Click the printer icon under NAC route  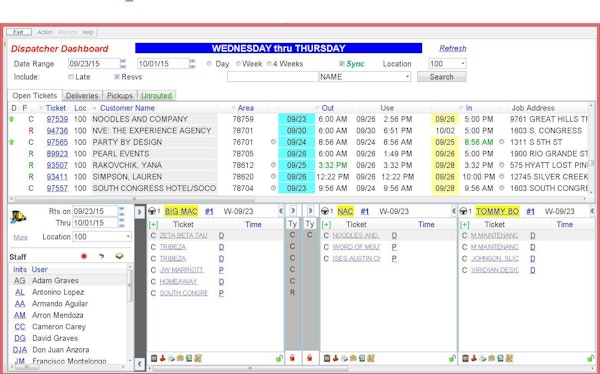pos(344,358)
